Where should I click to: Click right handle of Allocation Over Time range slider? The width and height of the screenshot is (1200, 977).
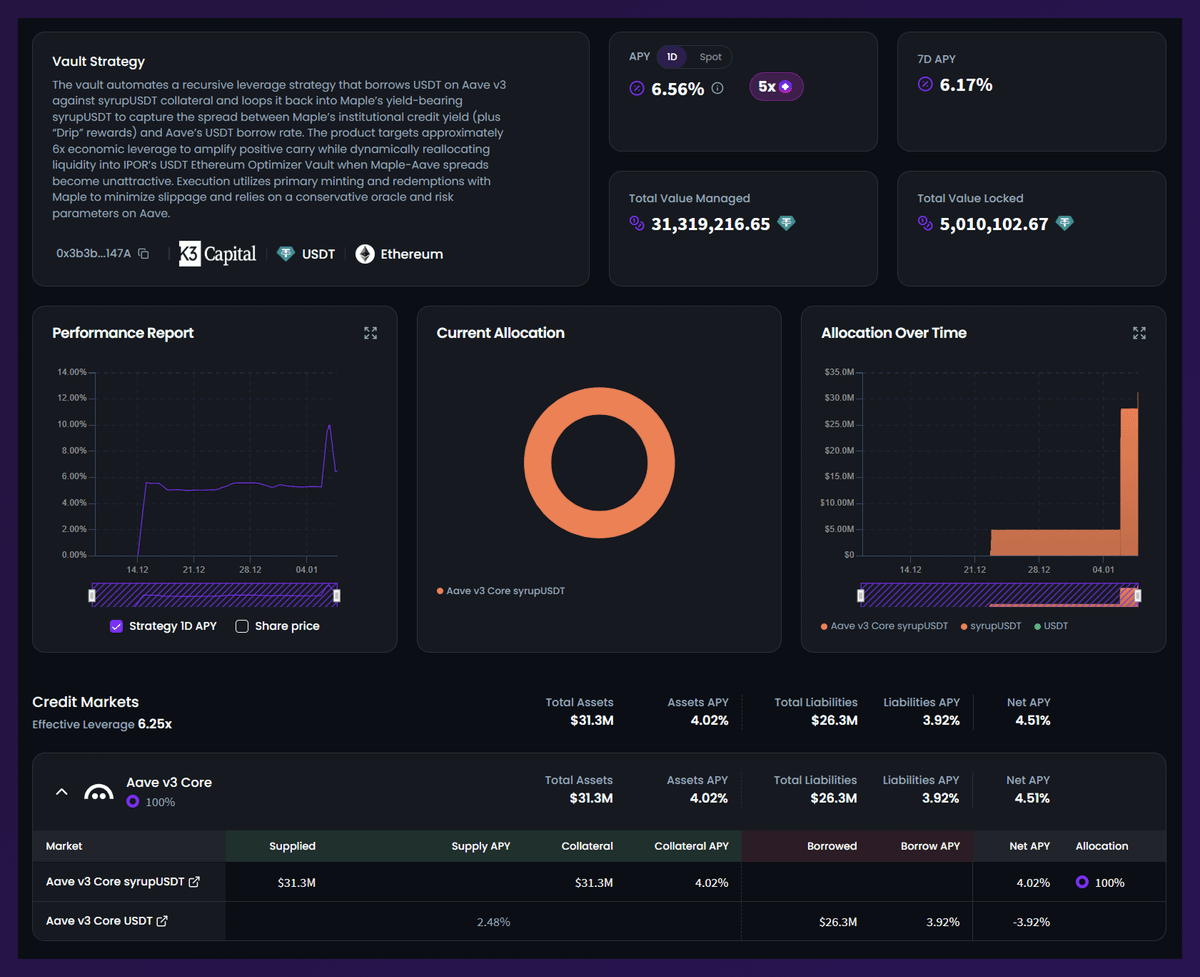[x=1138, y=595]
